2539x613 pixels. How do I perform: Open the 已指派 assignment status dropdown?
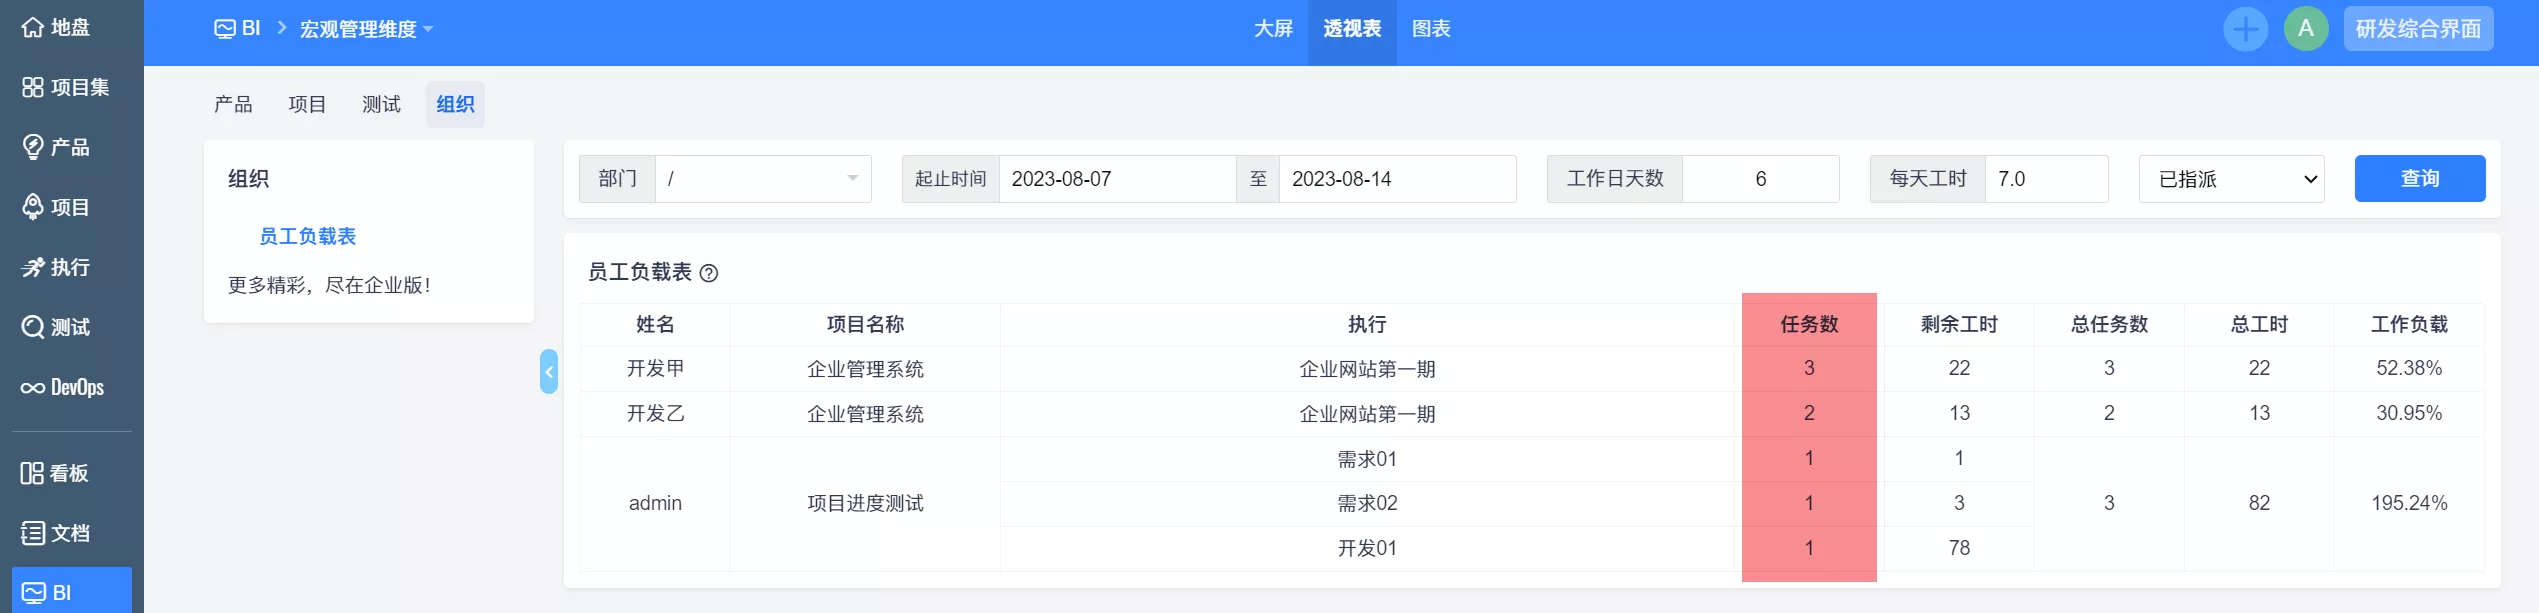2231,179
